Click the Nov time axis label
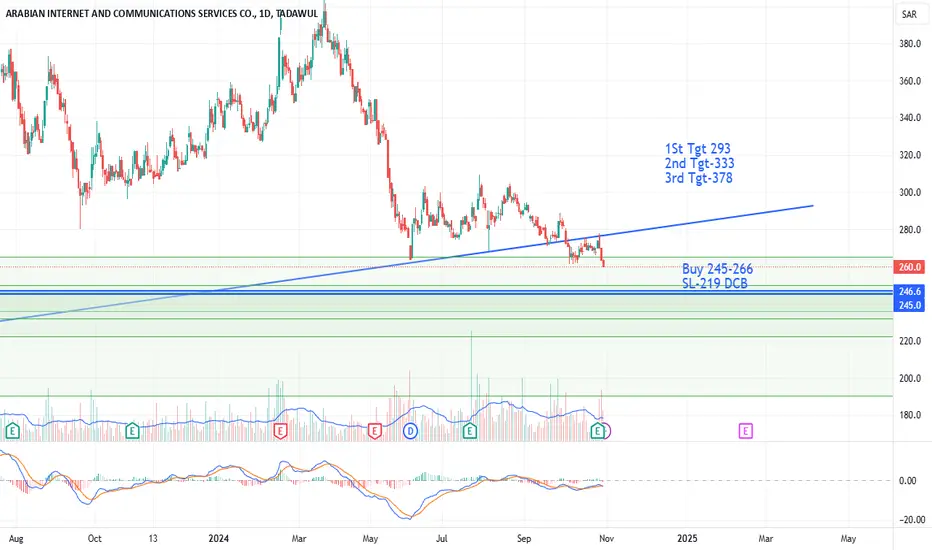932x550 pixels. (x=606, y=539)
